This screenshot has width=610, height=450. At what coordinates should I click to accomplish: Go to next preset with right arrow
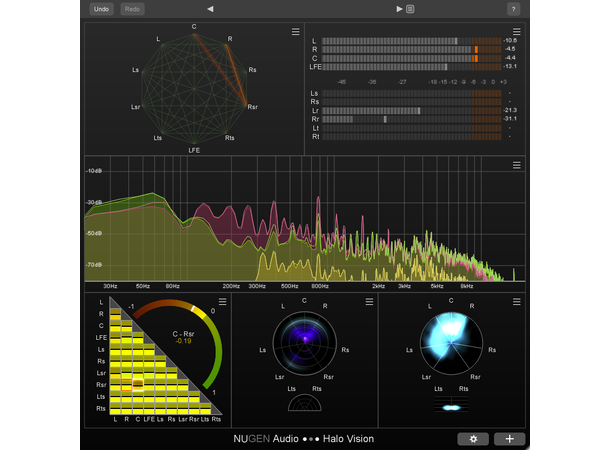tap(399, 9)
